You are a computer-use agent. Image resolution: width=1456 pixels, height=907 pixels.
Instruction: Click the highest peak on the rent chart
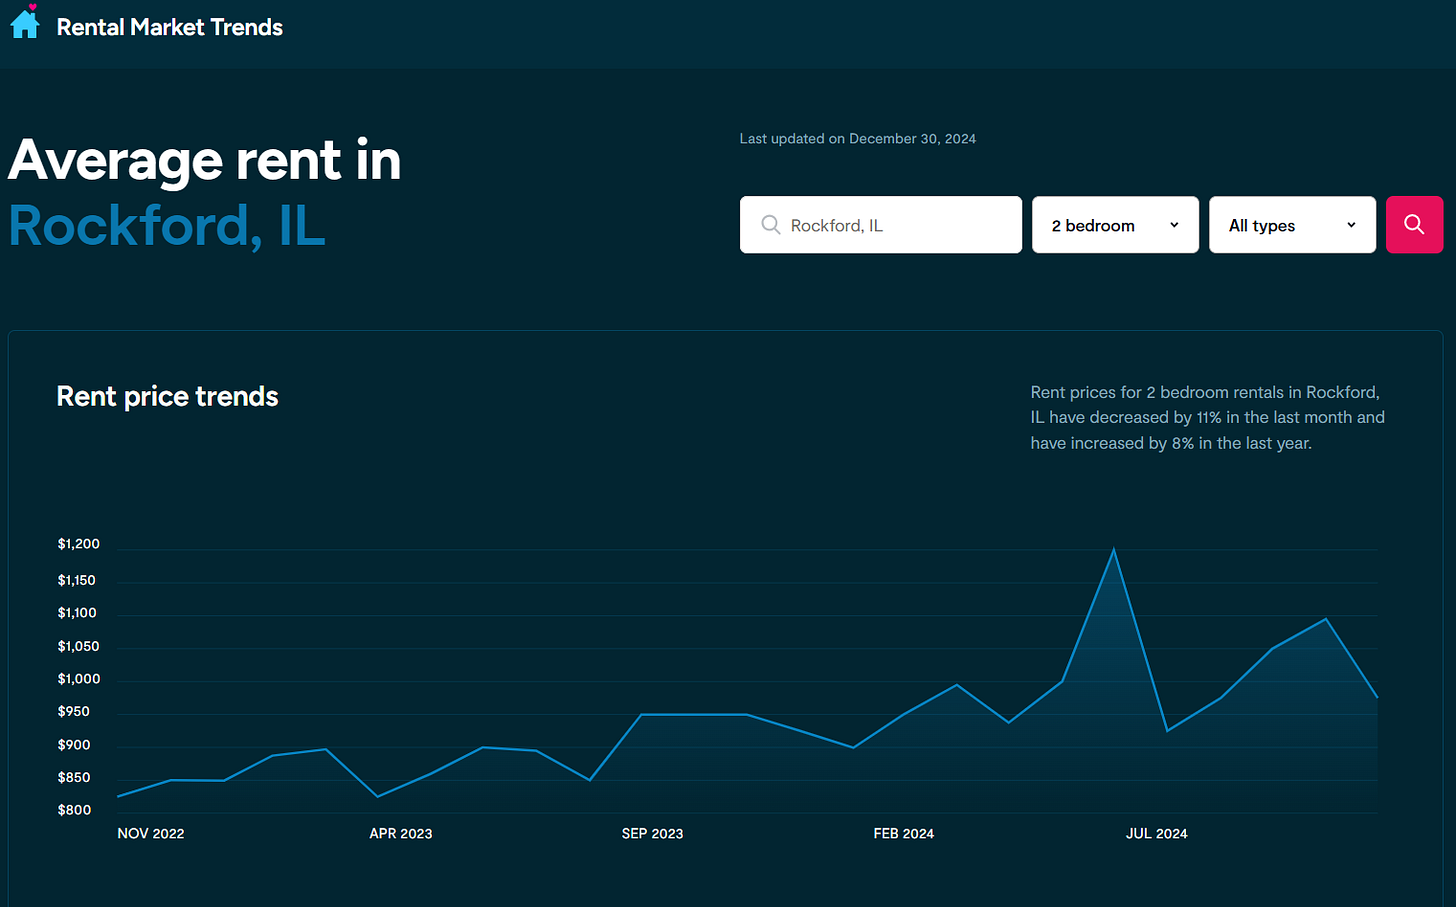pyautogui.click(x=1114, y=549)
